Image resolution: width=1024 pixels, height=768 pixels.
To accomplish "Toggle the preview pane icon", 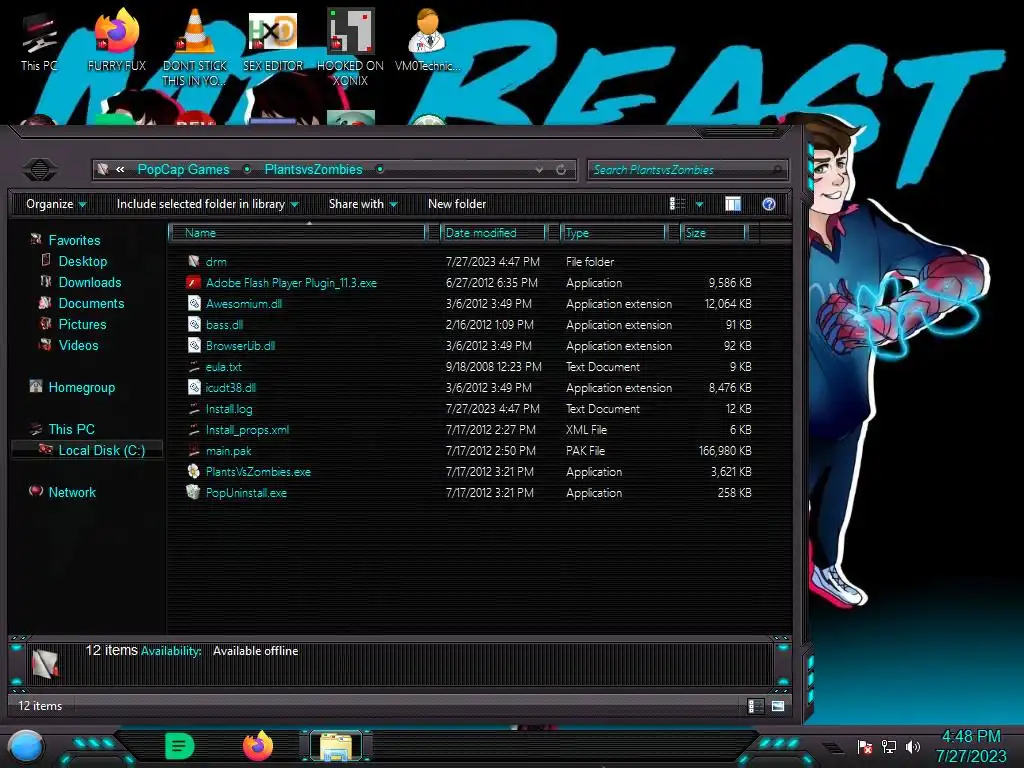I will [x=733, y=204].
